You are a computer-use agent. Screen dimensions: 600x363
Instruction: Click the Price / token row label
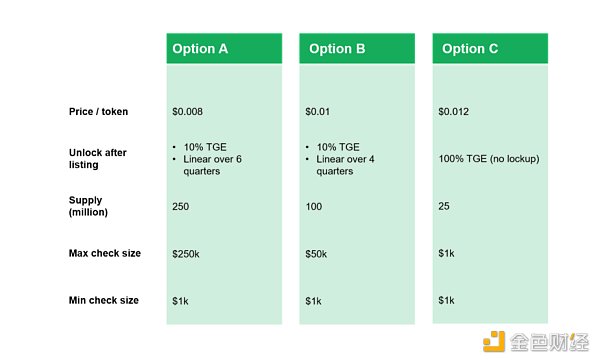coord(98,112)
